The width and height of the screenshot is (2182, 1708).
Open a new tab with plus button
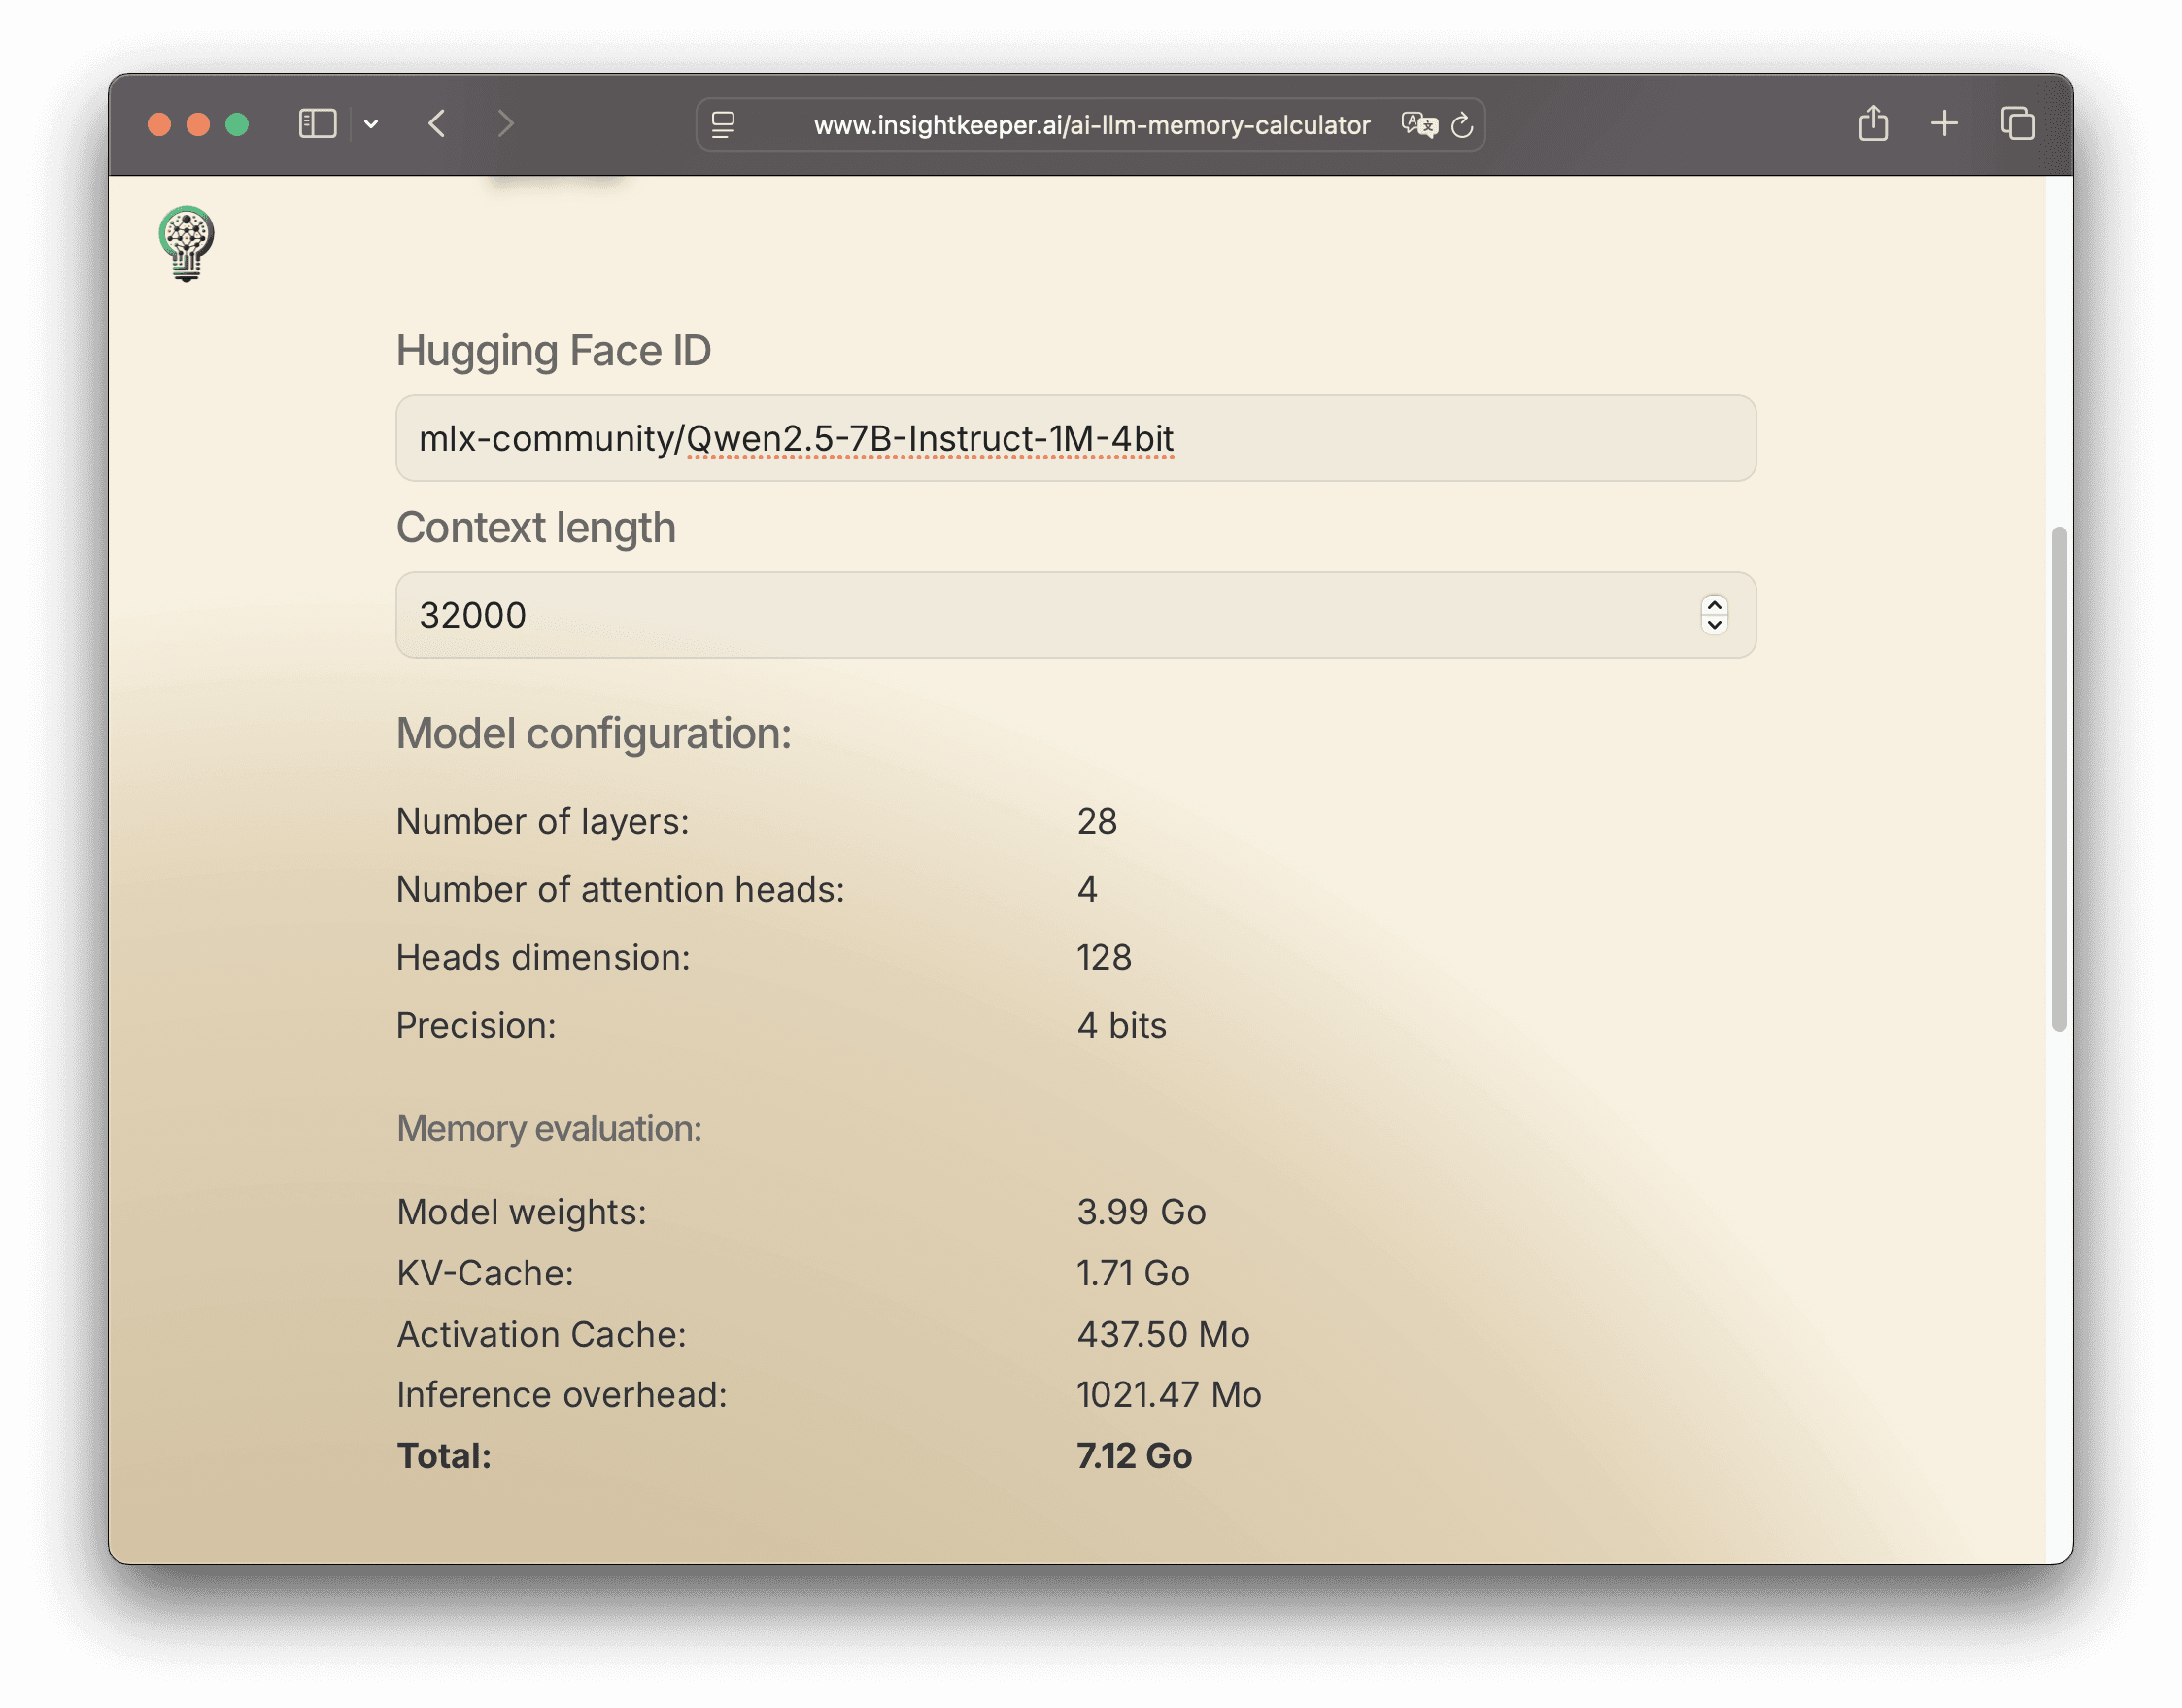tap(1944, 124)
